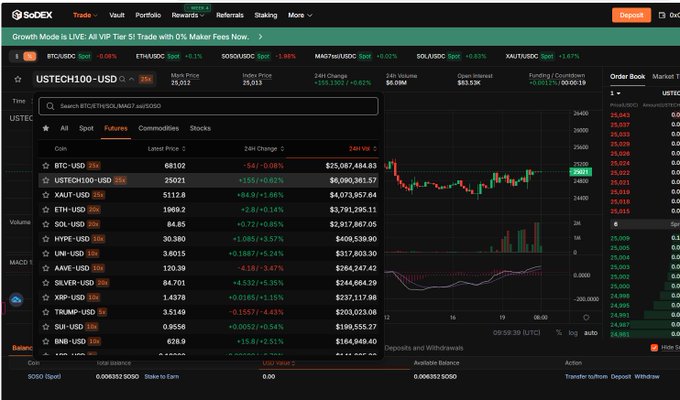The width and height of the screenshot is (680, 400).
Task: Favorite the USTECH100-USD pair in header
Action: [18, 78]
